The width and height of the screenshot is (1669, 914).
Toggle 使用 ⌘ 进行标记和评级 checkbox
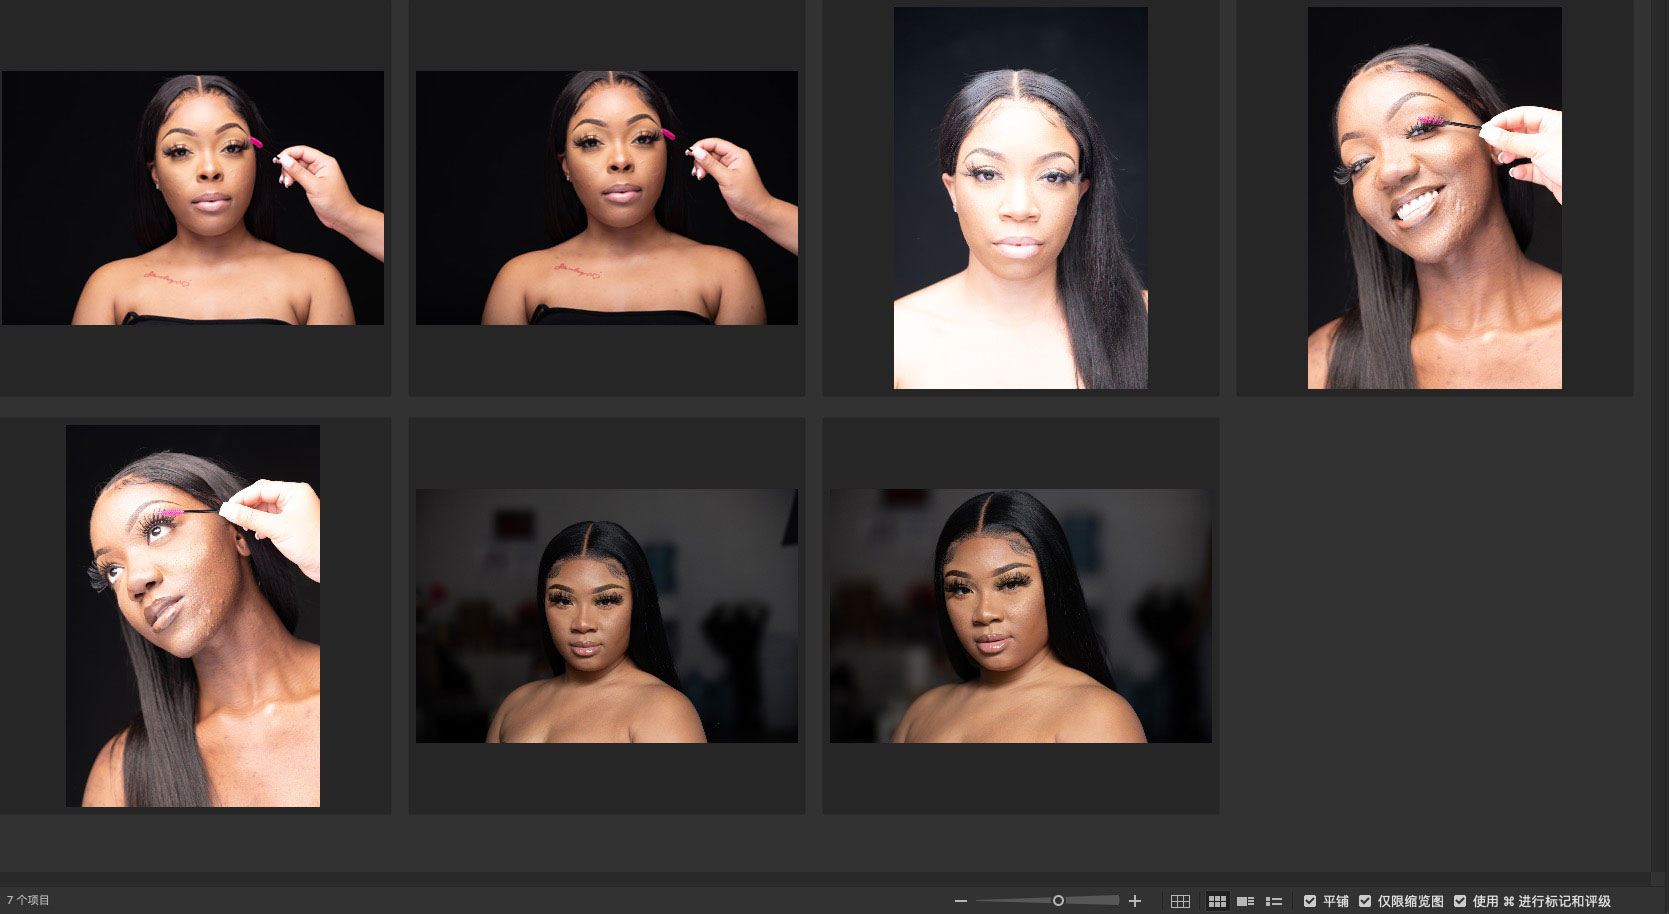(1460, 901)
